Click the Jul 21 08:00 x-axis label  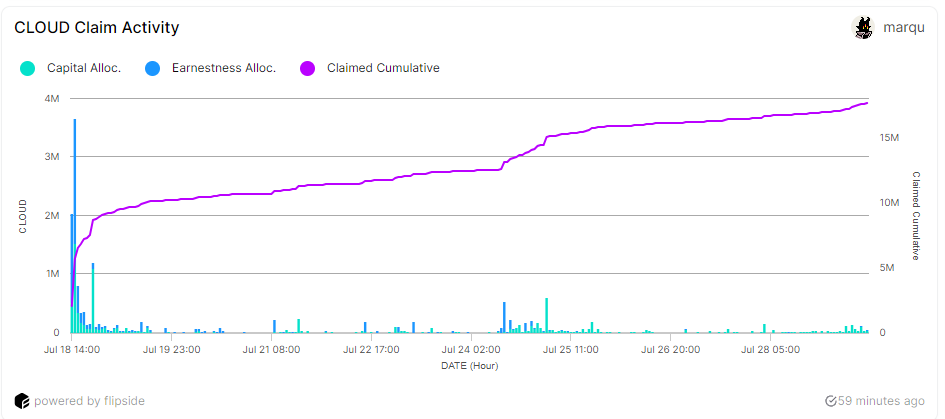tap(272, 350)
